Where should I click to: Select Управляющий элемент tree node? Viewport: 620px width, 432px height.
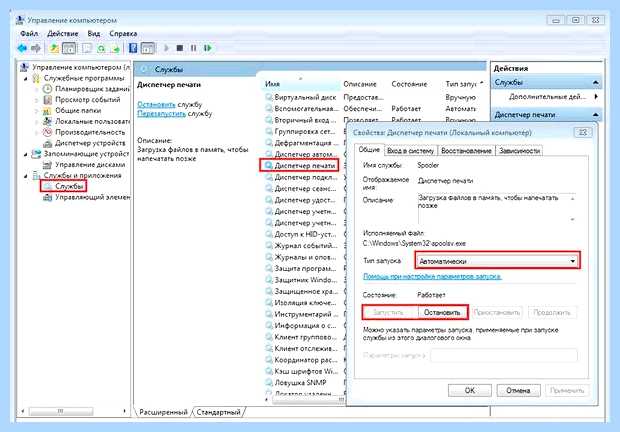[92, 197]
